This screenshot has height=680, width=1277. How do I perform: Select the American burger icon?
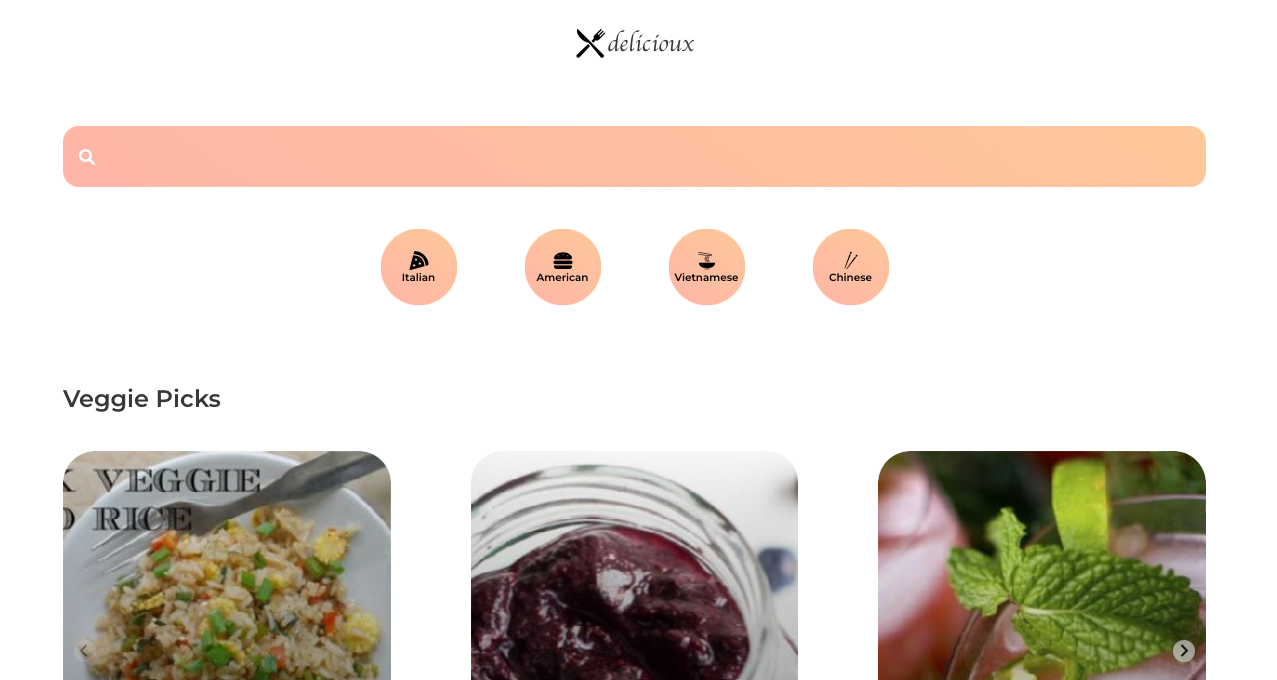tap(563, 260)
